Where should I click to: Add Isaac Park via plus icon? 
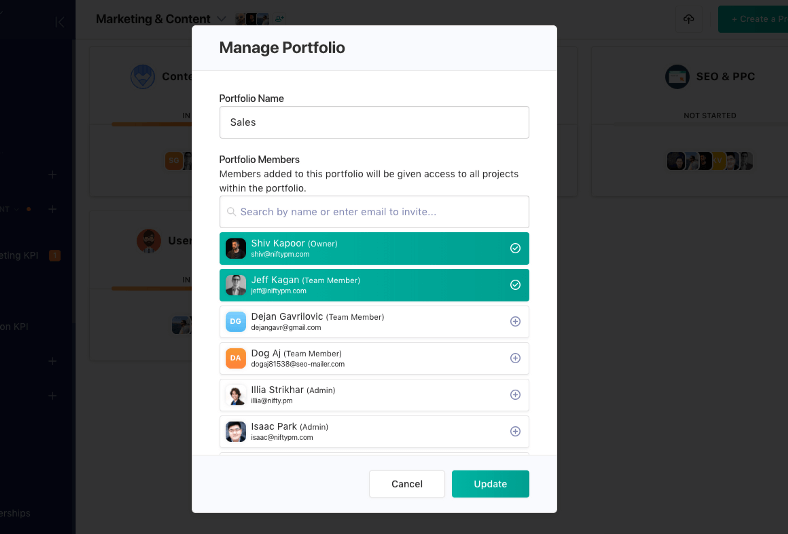coord(515,432)
